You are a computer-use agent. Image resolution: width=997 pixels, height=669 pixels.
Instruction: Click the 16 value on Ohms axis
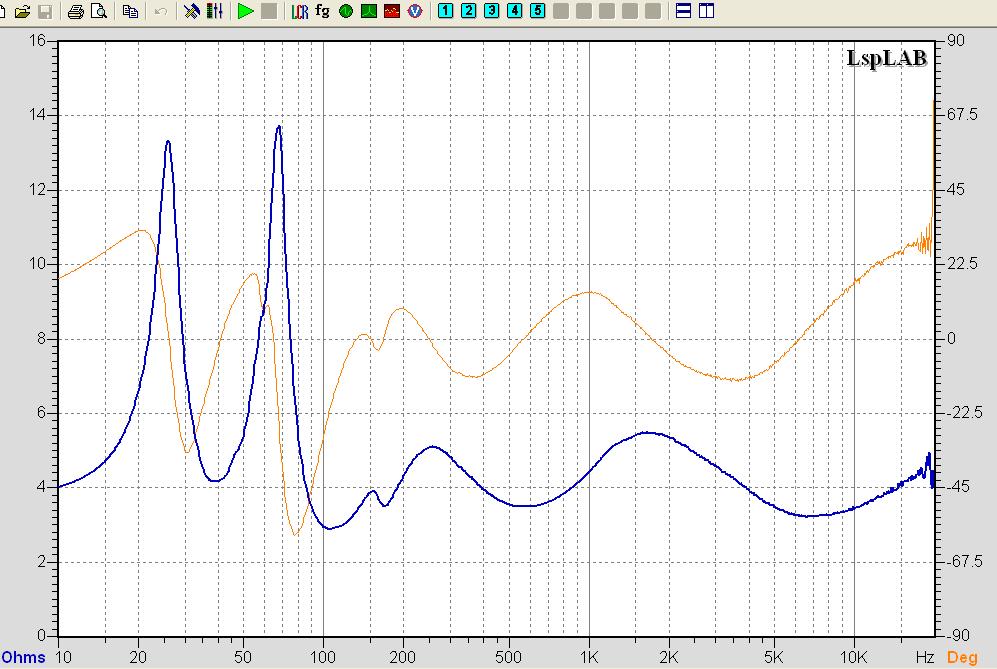pos(38,40)
